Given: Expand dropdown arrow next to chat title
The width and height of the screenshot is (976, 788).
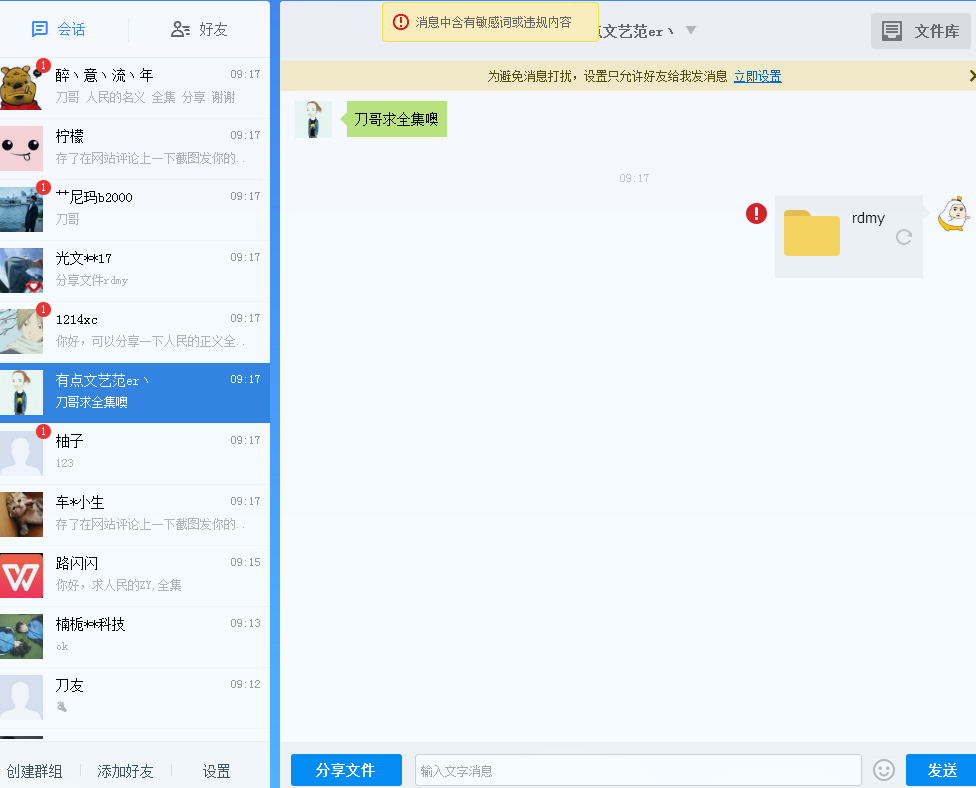Looking at the screenshot, I should point(690,31).
